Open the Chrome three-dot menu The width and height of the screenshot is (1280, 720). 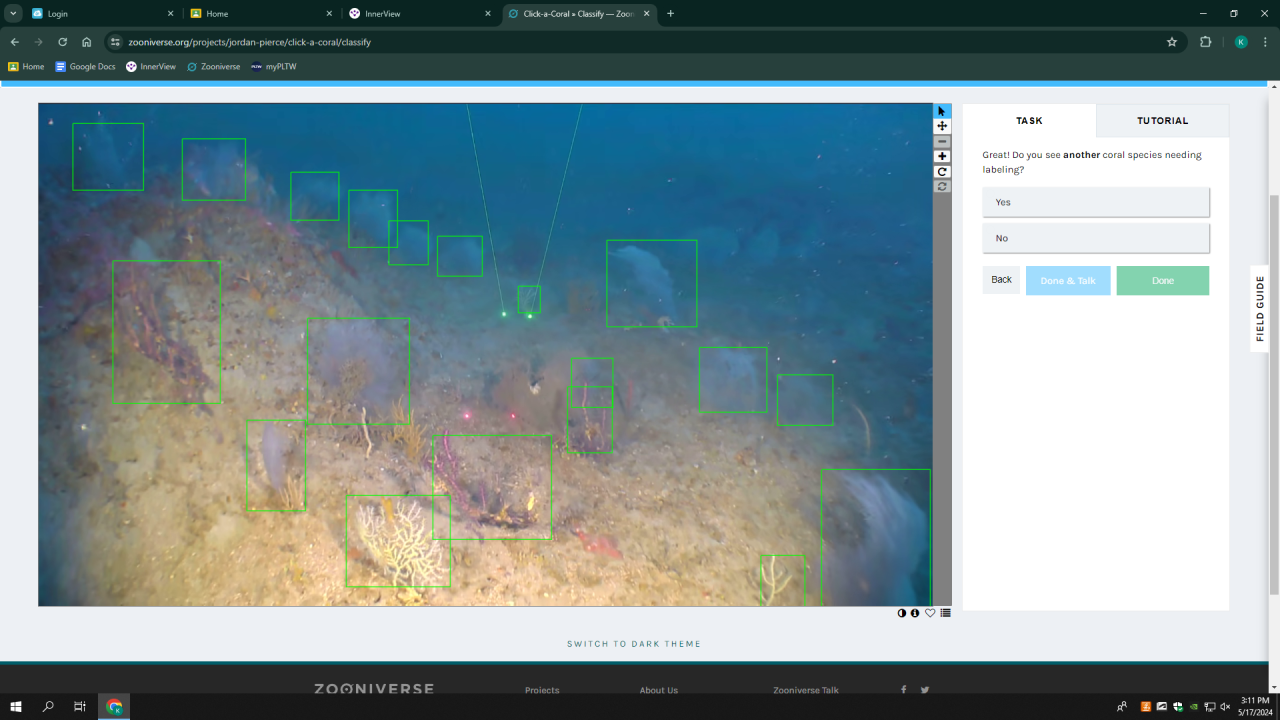1266,42
